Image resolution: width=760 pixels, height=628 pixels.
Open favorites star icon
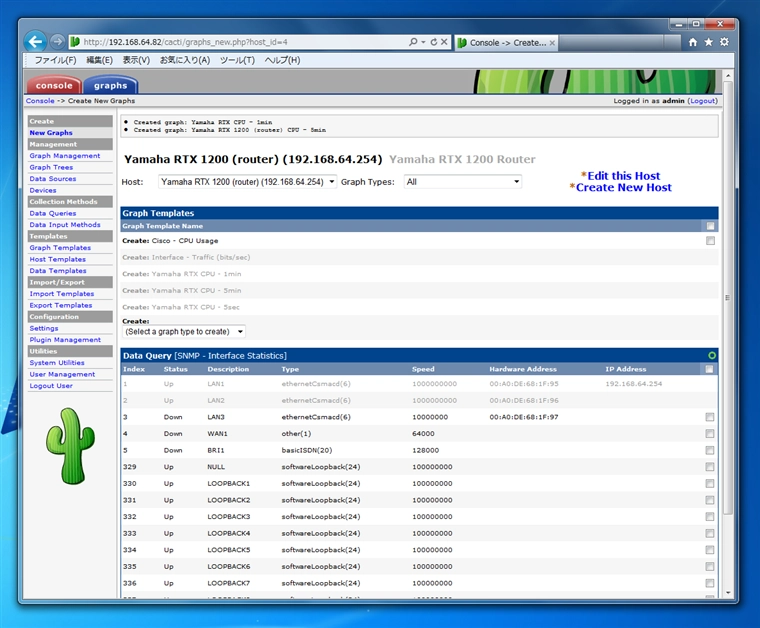[709, 42]
